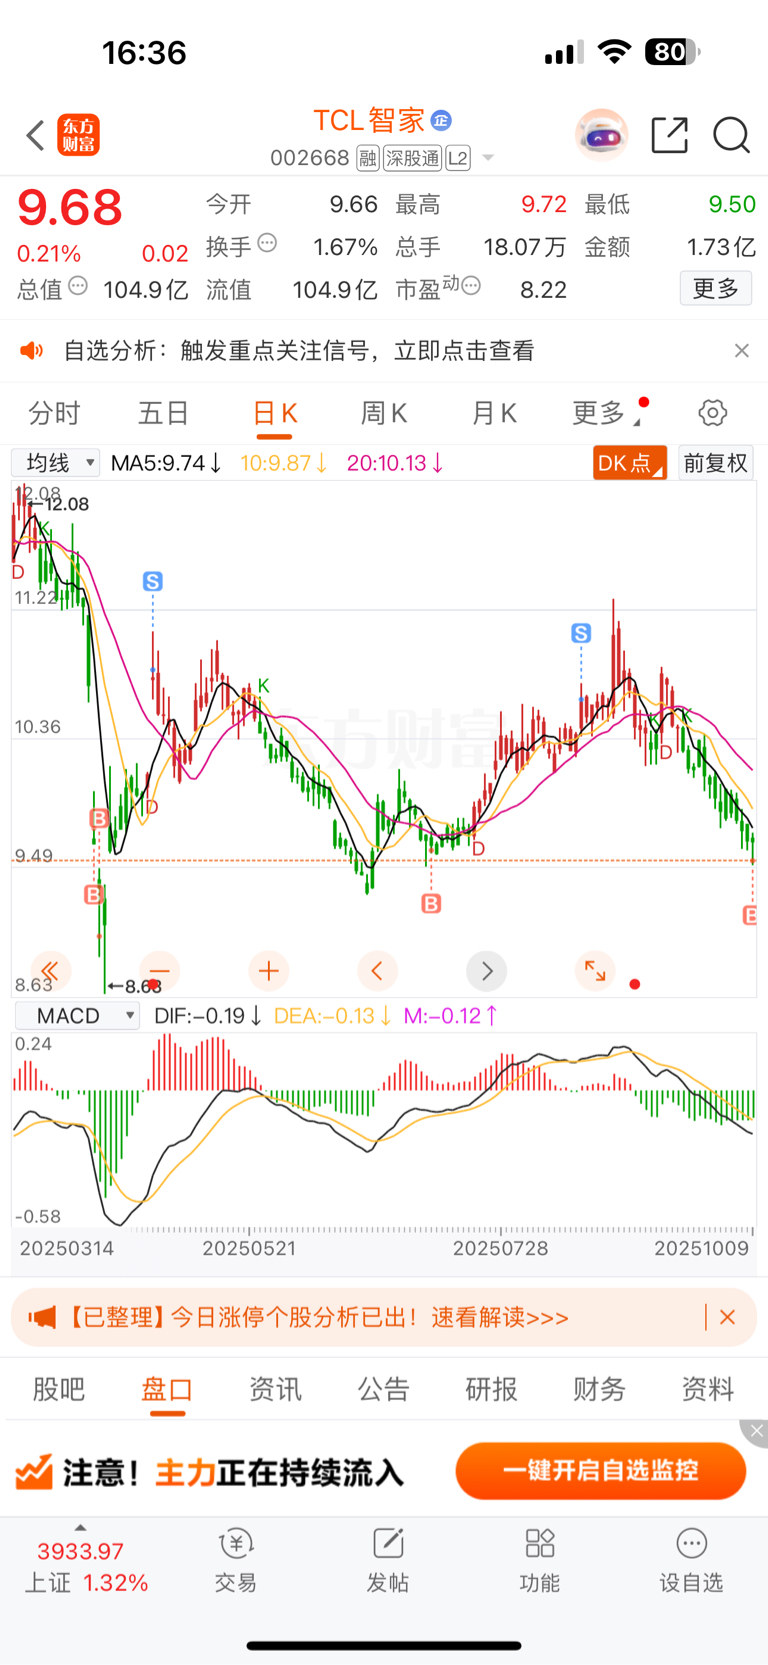Expand stock title dropdown arrow

[488, 158]
